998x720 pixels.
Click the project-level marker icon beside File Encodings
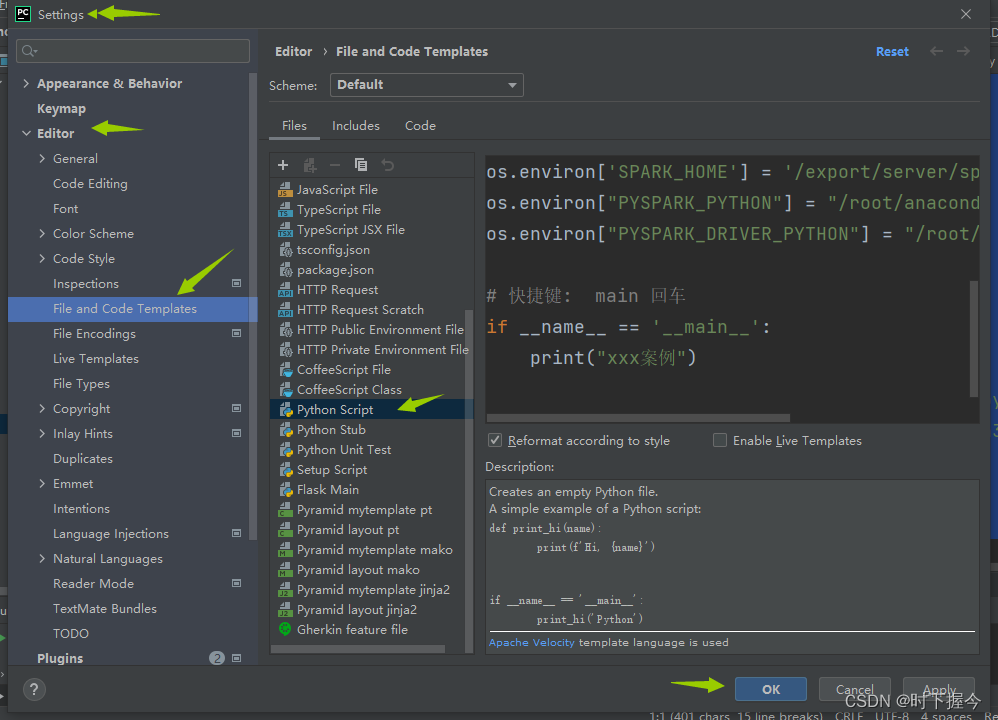pos(236,334)
